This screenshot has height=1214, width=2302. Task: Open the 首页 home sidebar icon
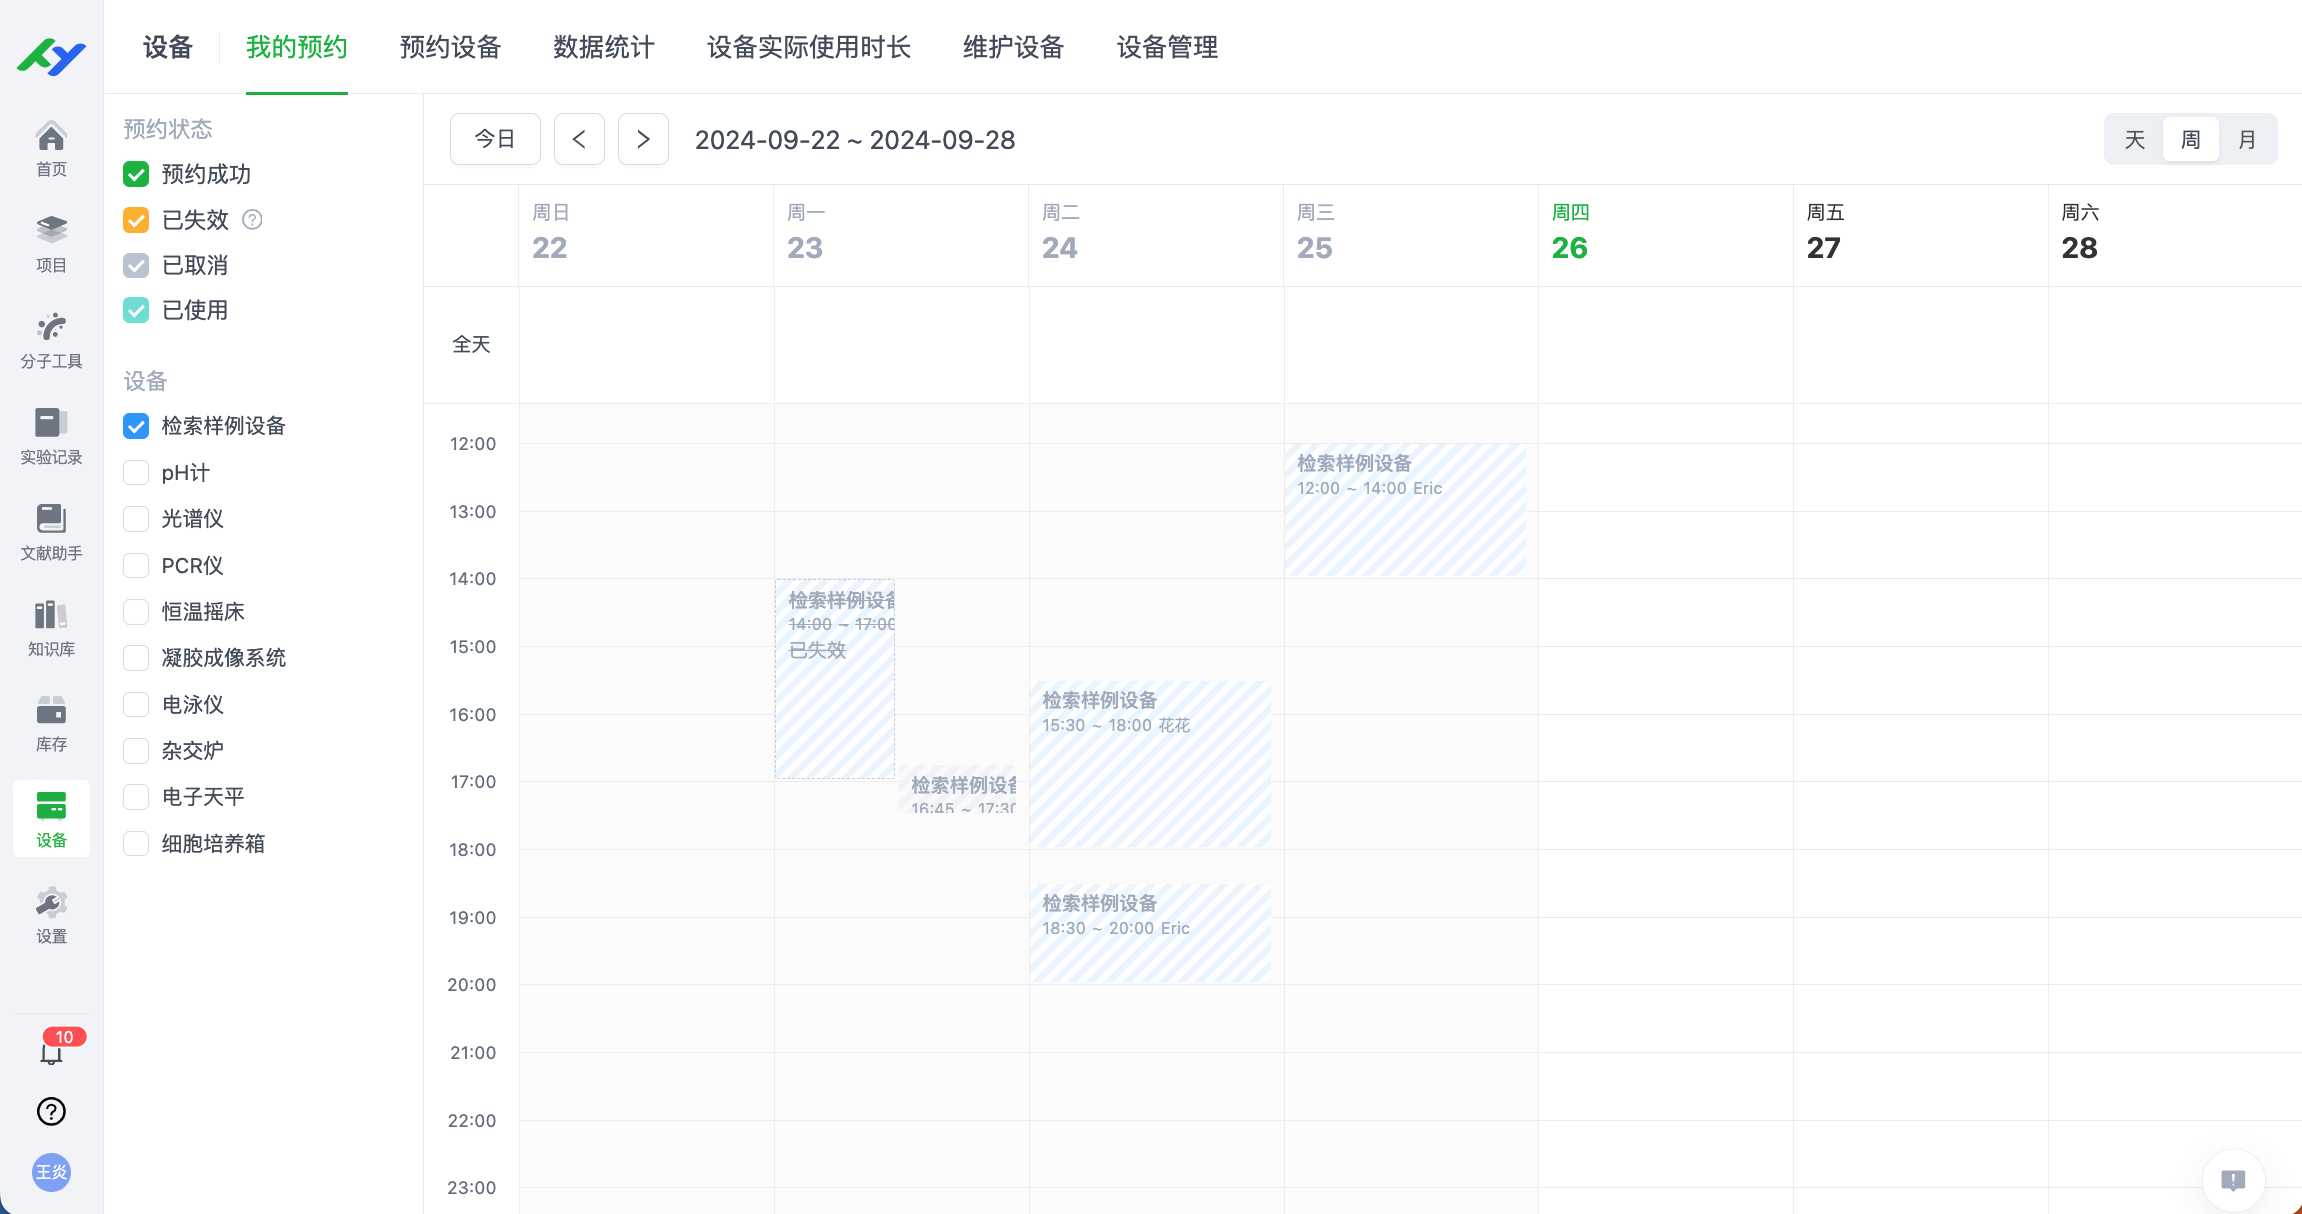click(x=51, y=149)
